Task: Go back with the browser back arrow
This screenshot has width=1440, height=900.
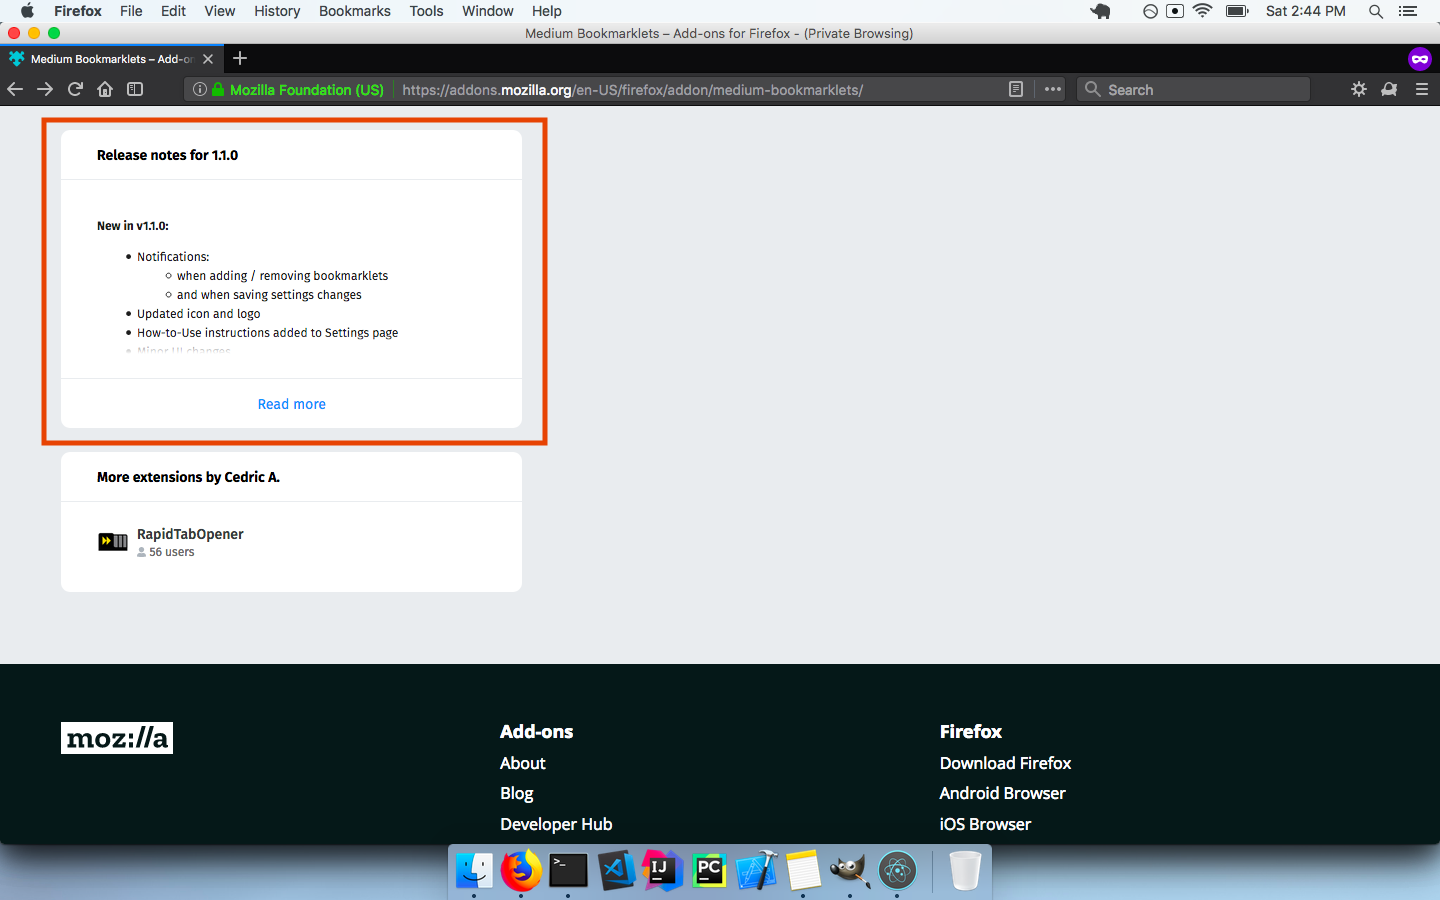Action: pyautogui.click(x=15, y=89)
